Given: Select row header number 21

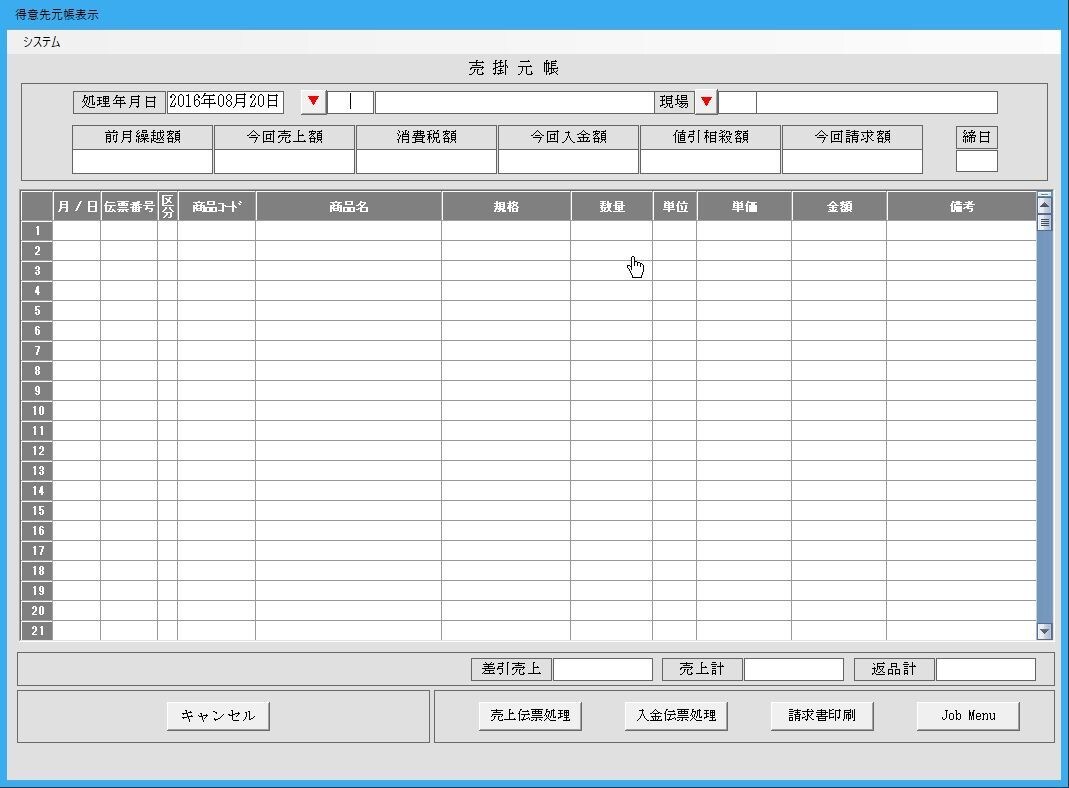Looking at the screenshot, I should pyautogui.click(x=37, y=631).
